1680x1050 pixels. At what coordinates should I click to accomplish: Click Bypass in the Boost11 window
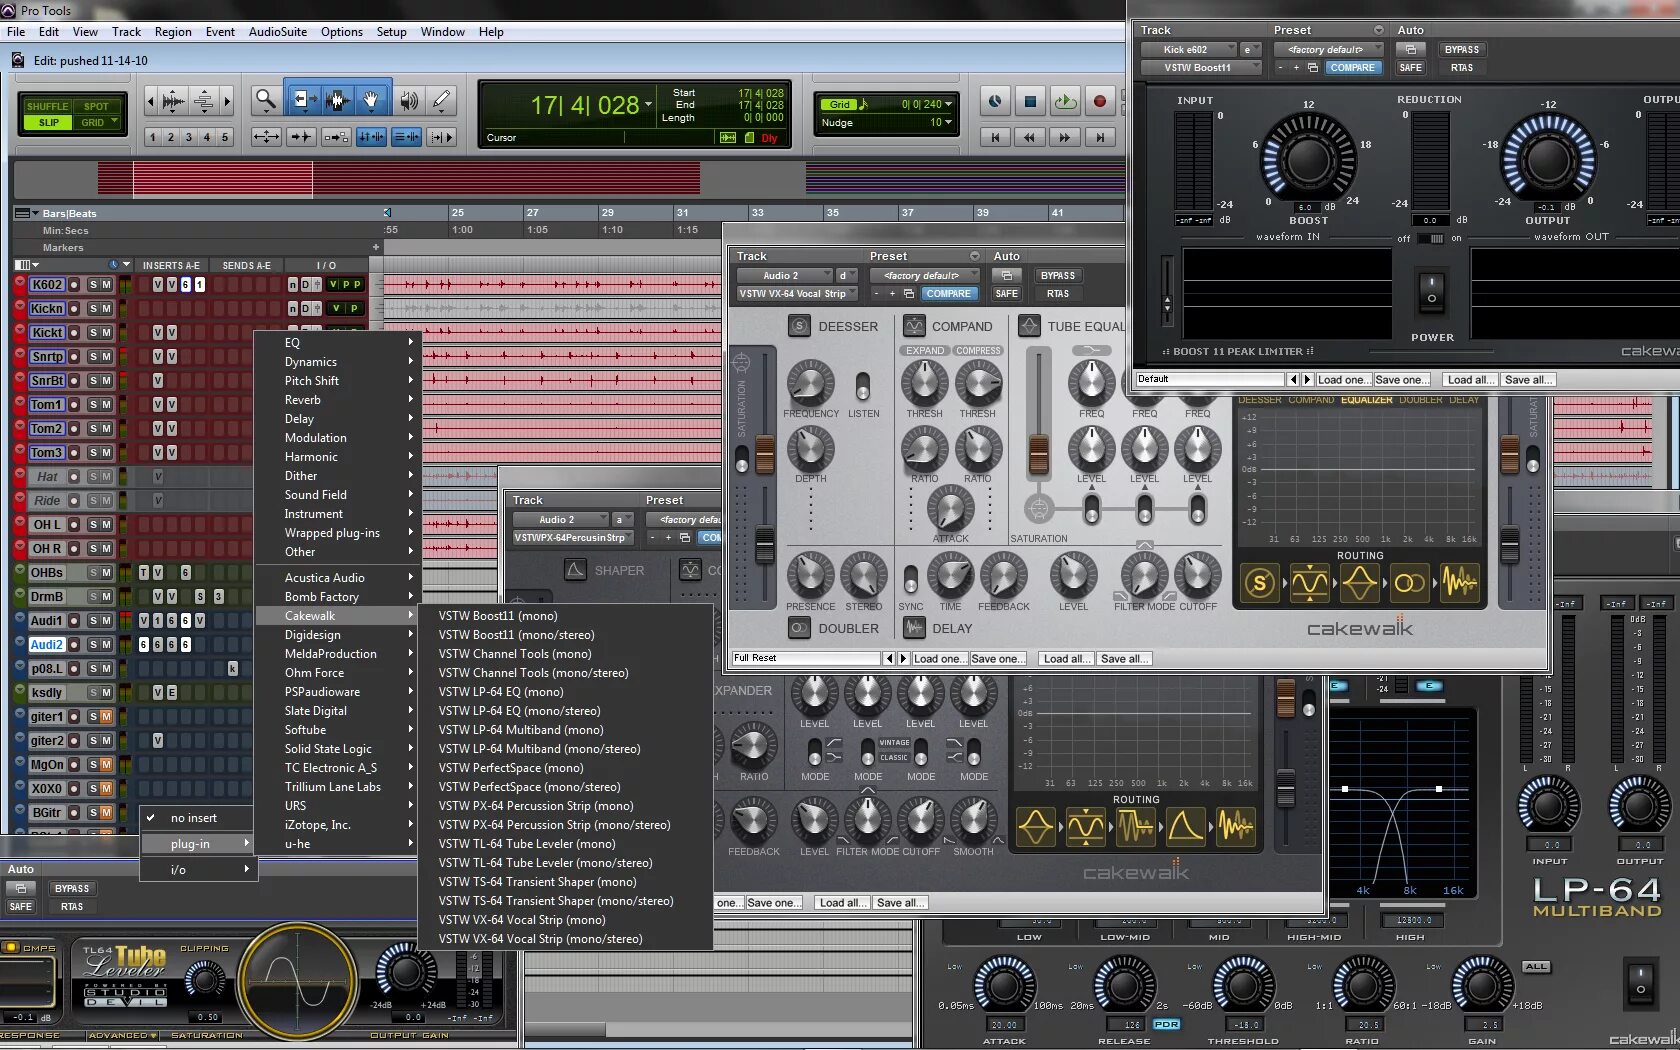point(1462,49)
